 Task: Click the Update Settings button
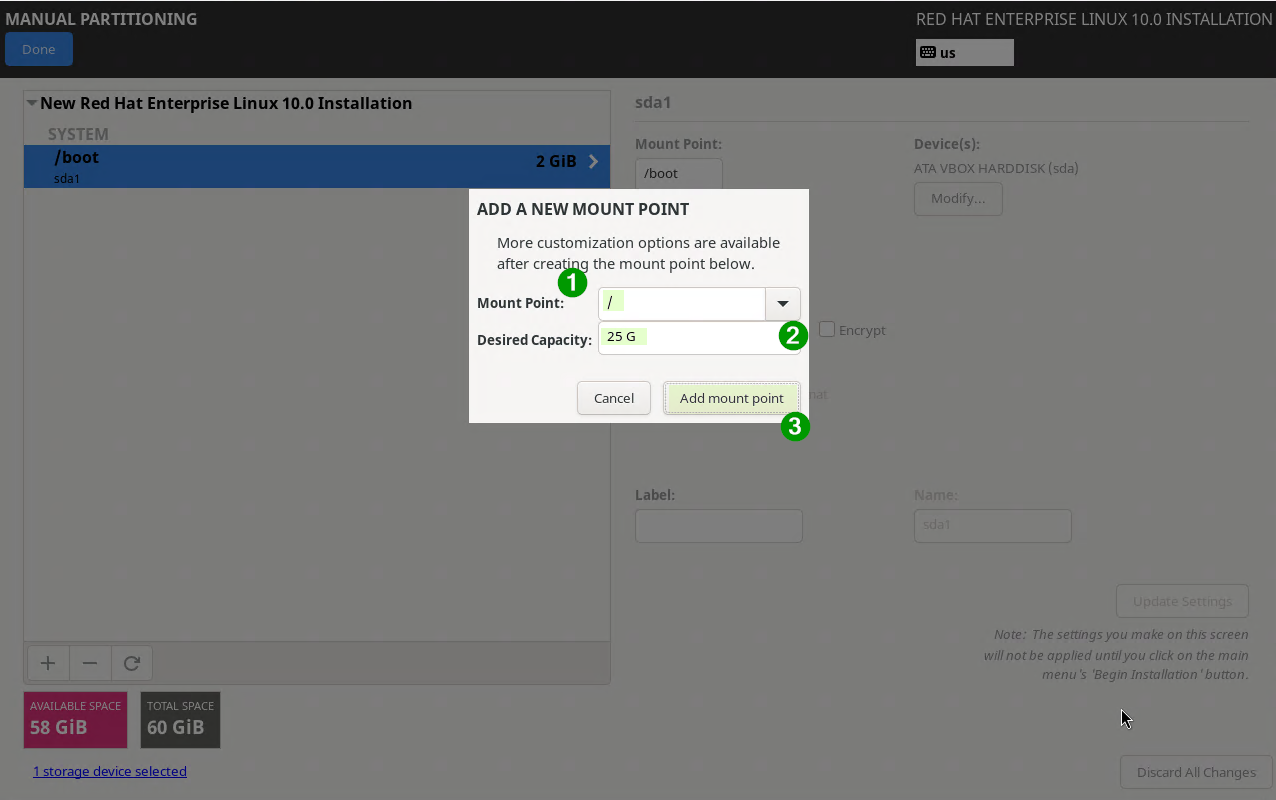(x=1182, y=601)
